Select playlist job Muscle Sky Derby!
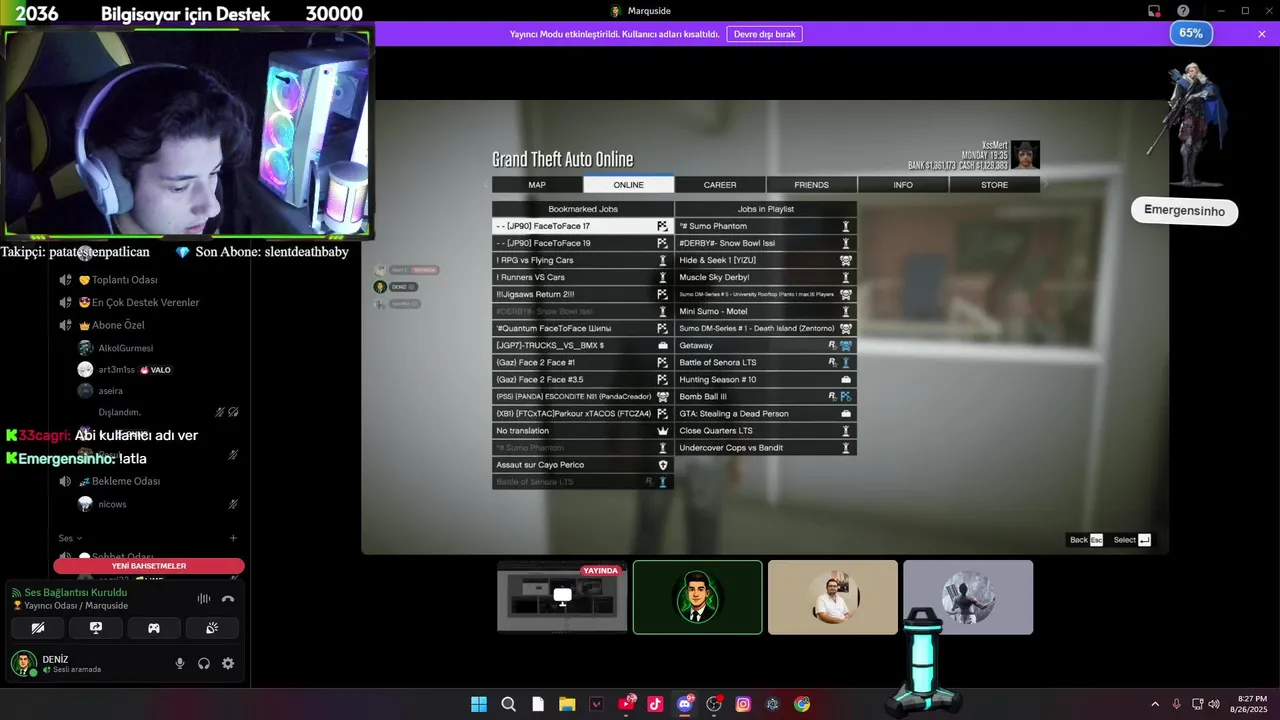1280x720 pixels. click(x=765, y=277)
